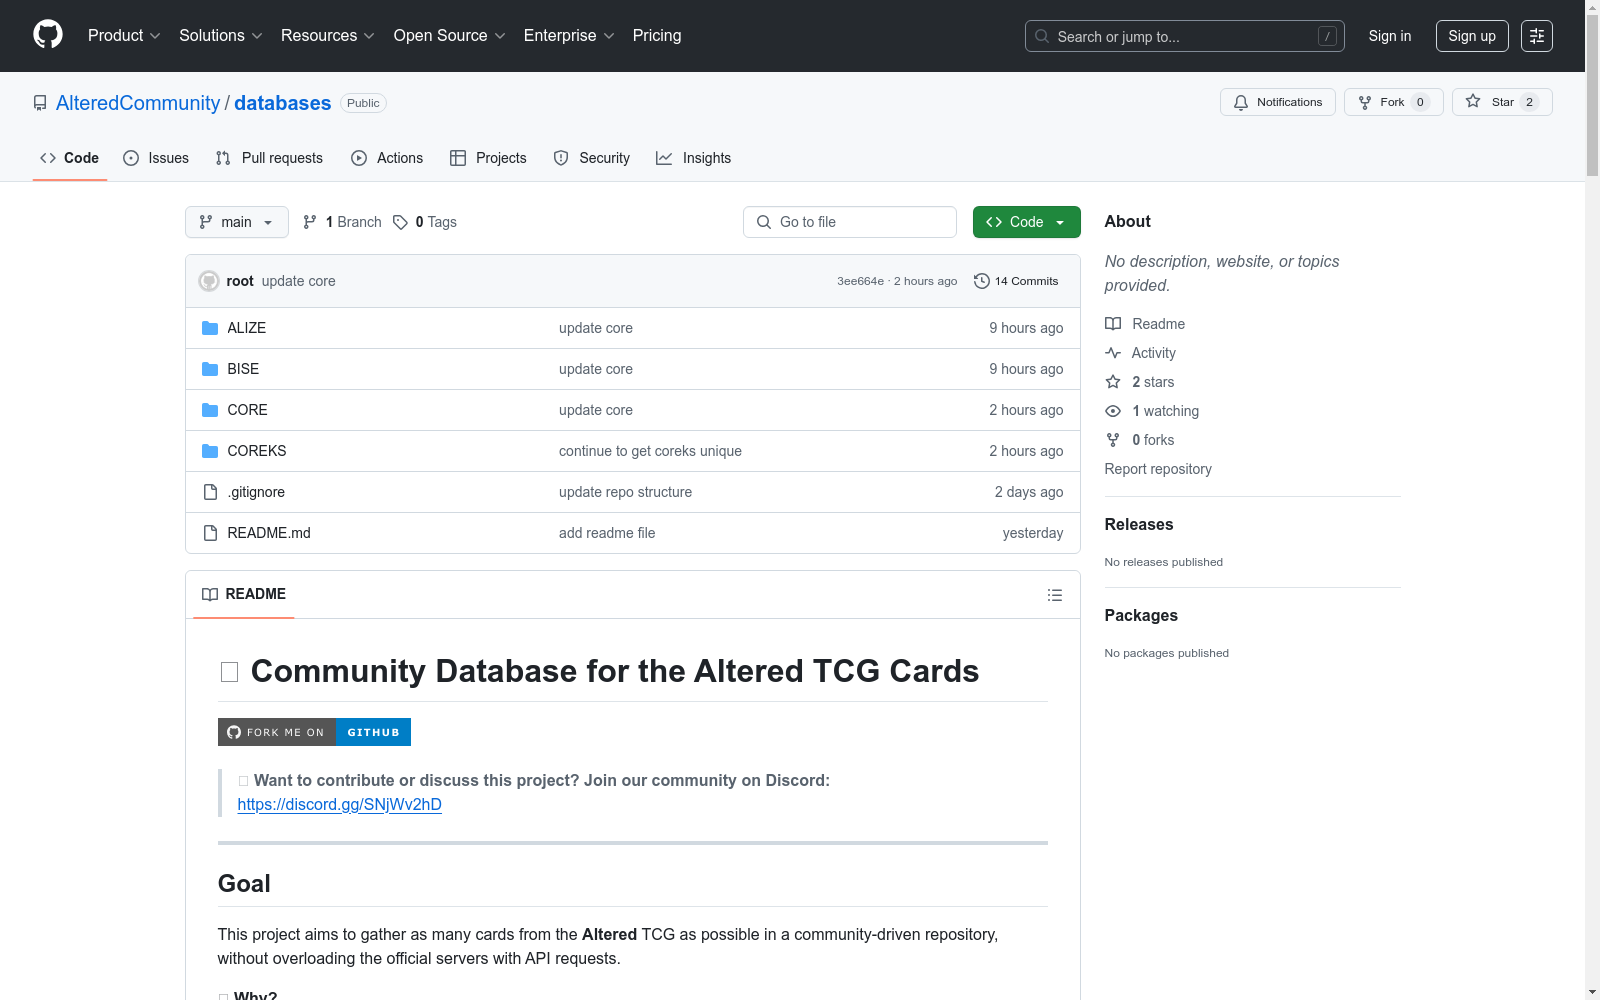Click the commits history clock icon
Screen dimensions: 1600x1000
(982, 281)
